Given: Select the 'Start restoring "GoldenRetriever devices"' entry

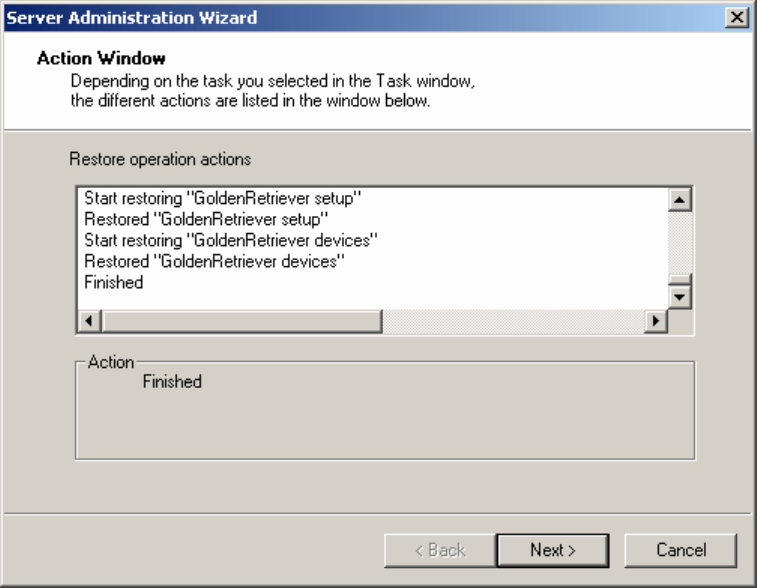Looking at the screenshot, I should pos(228,240).
